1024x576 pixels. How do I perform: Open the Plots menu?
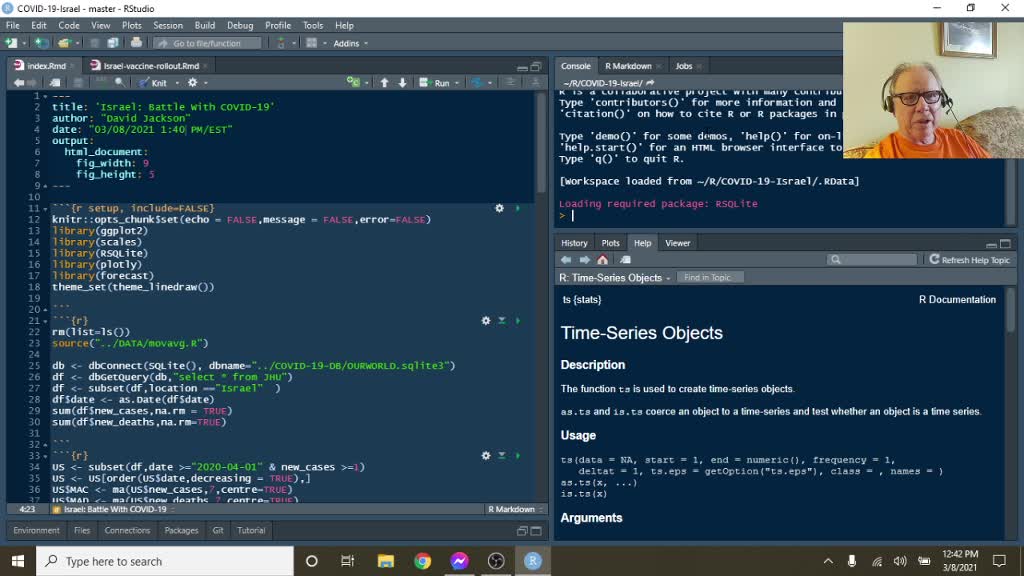(131, 25)
